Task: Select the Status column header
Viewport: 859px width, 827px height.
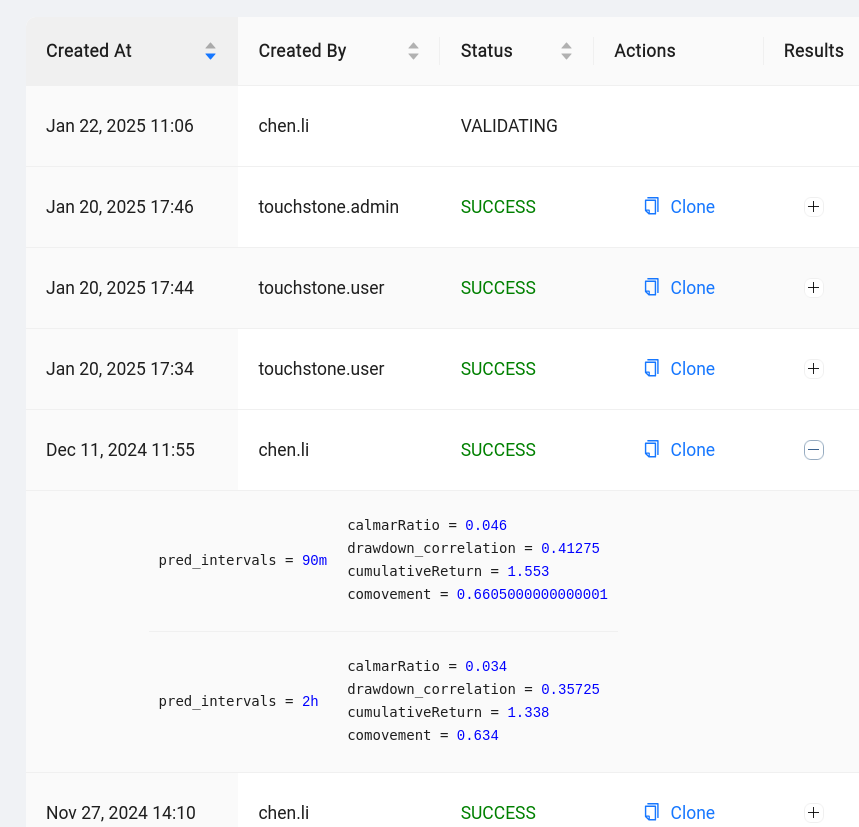Action: tap(485, 50)
